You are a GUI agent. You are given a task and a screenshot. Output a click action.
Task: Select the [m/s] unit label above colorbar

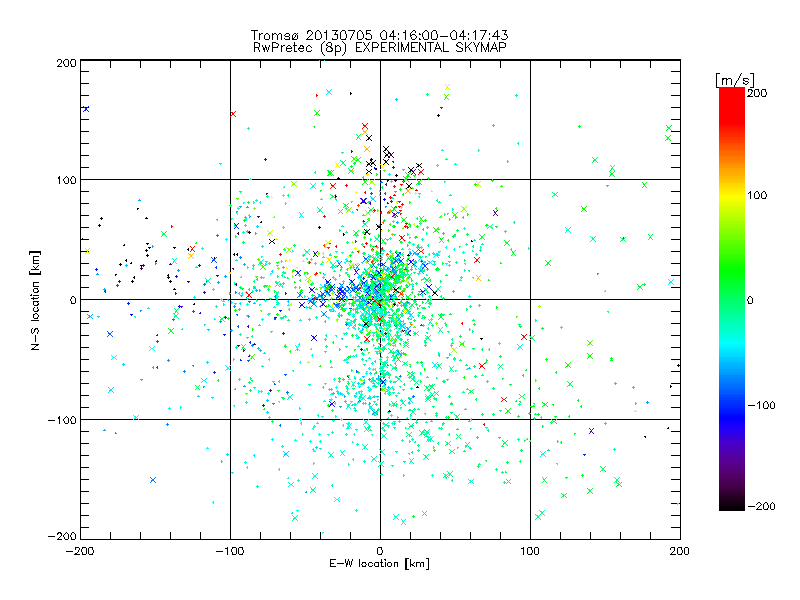tap(735, 80)
